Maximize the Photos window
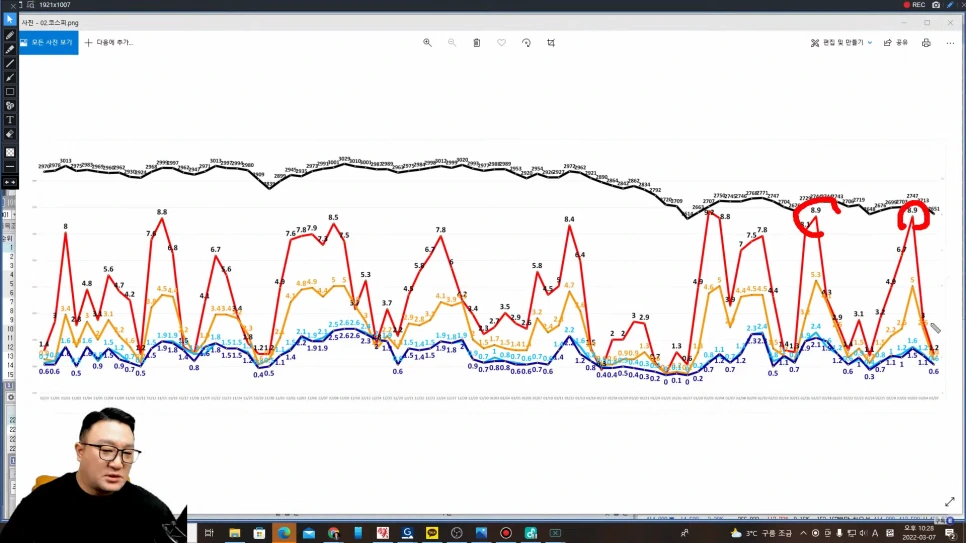 click(927, 23)
